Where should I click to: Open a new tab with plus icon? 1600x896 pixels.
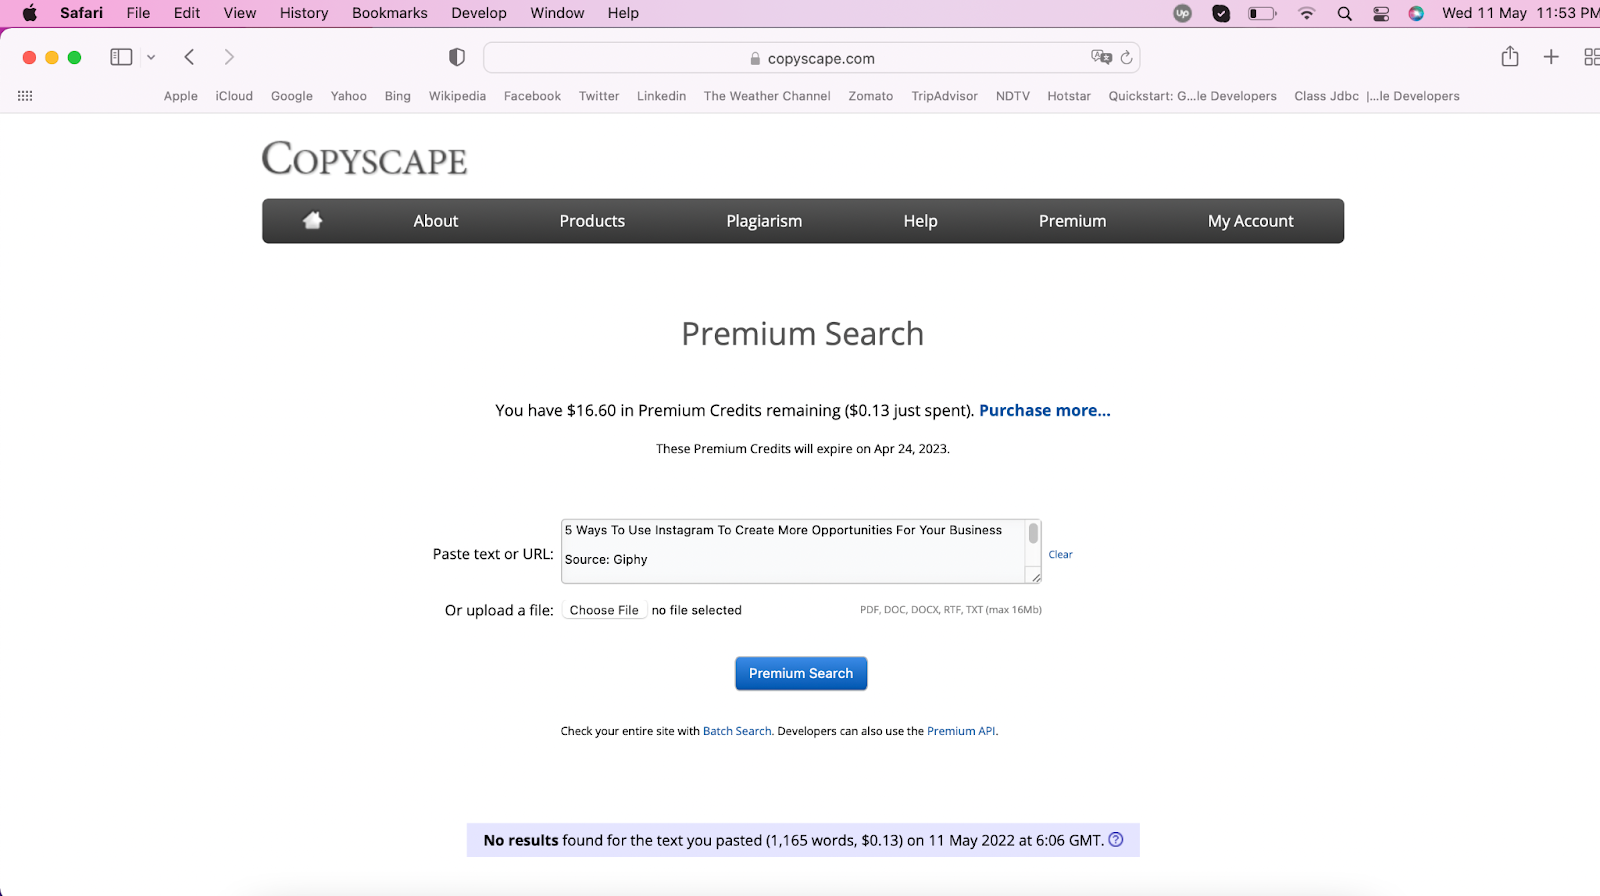pos(1551,57)
